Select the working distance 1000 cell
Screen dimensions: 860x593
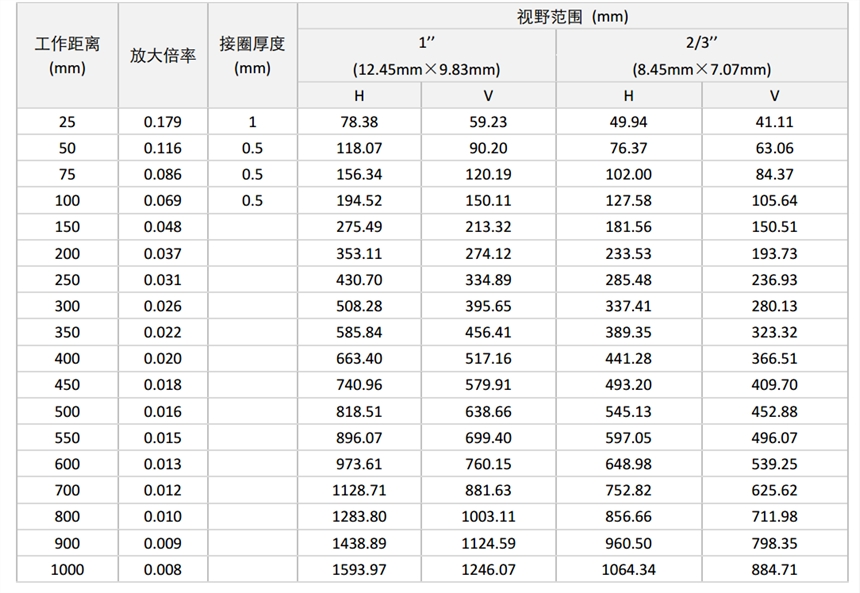click(x=67, y=569)
